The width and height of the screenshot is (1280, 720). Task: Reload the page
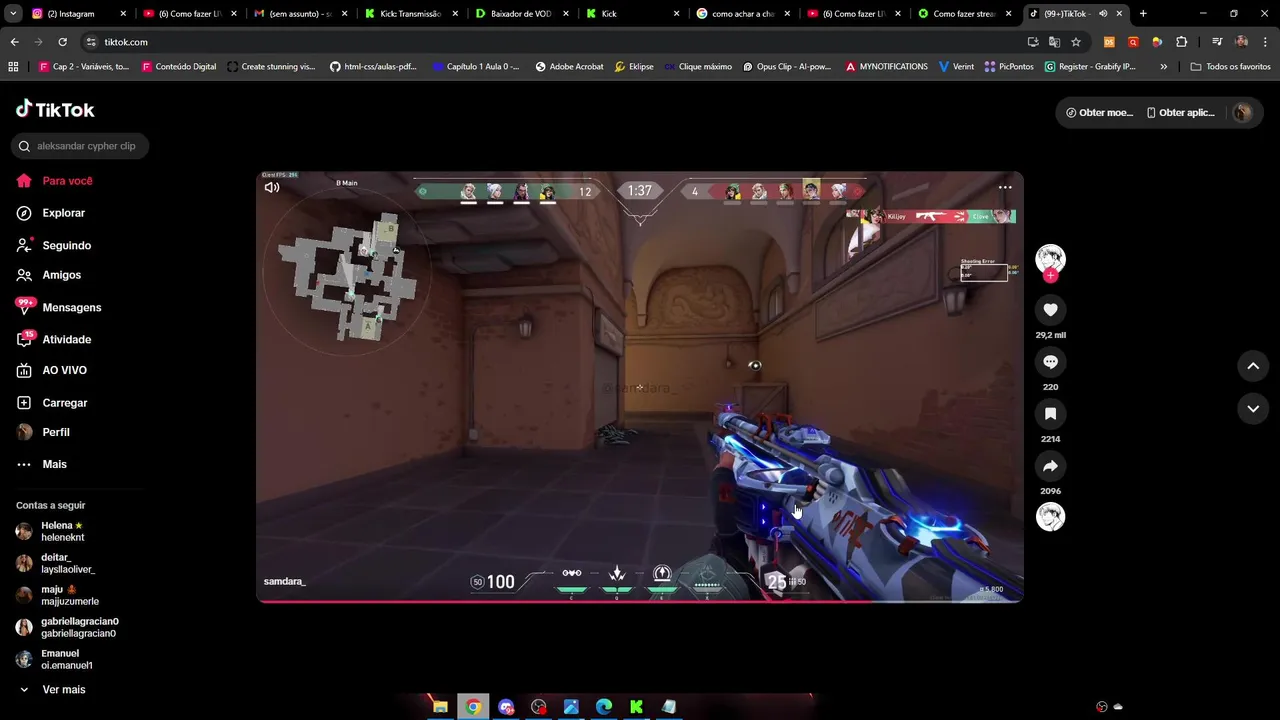coord(62,42)
